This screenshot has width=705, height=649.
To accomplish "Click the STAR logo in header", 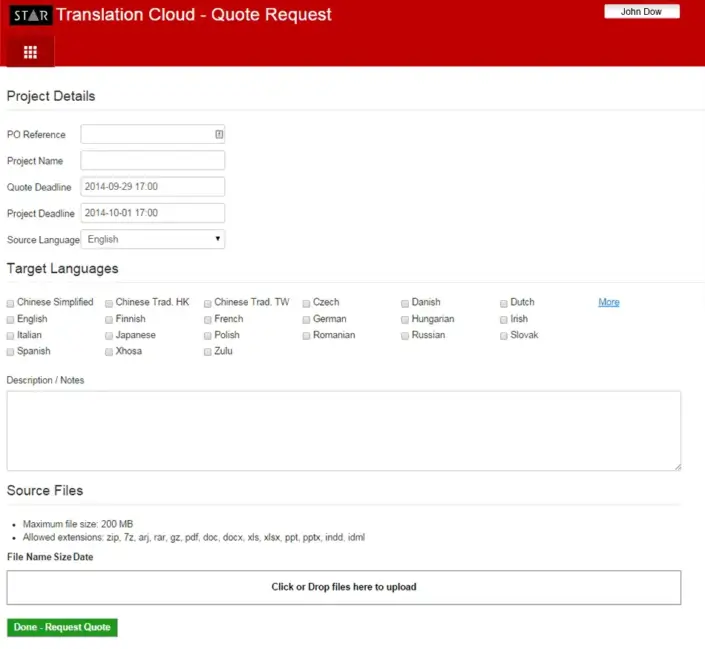I will [x=30, y=15].
